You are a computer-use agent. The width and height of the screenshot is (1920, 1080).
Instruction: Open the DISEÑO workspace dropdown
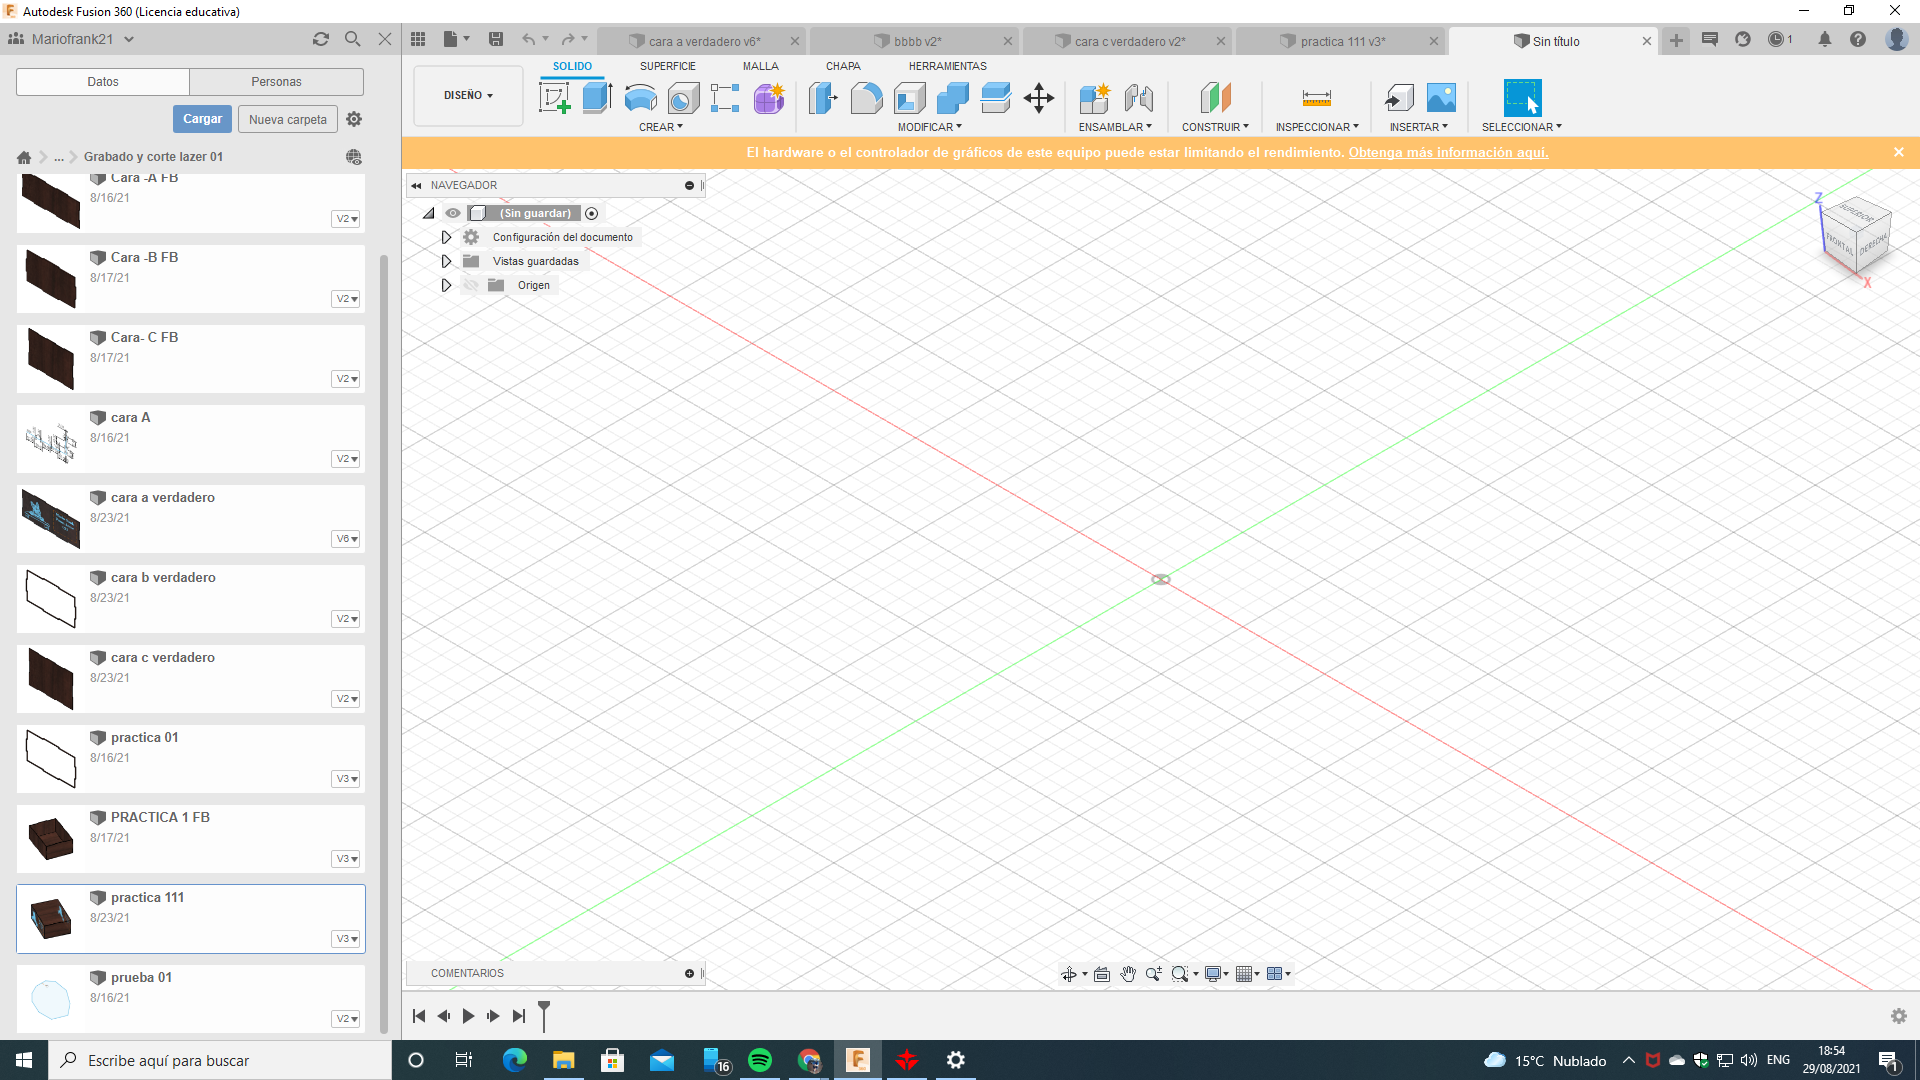click(x=468, y=95)
